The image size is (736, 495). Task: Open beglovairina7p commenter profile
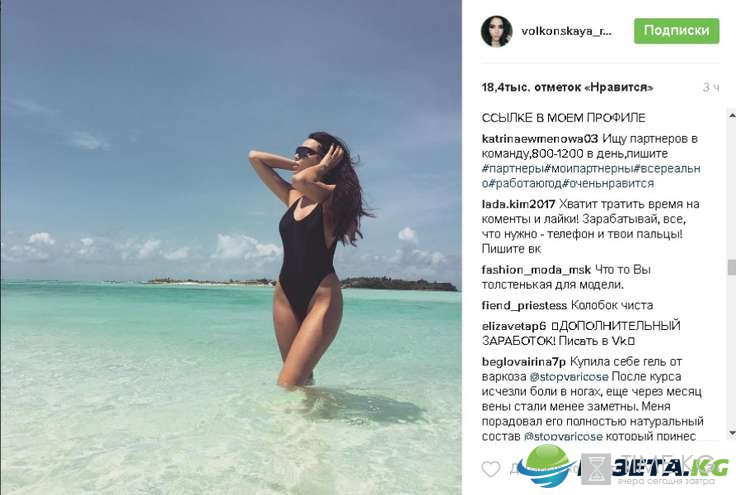[x=524, y=362]
